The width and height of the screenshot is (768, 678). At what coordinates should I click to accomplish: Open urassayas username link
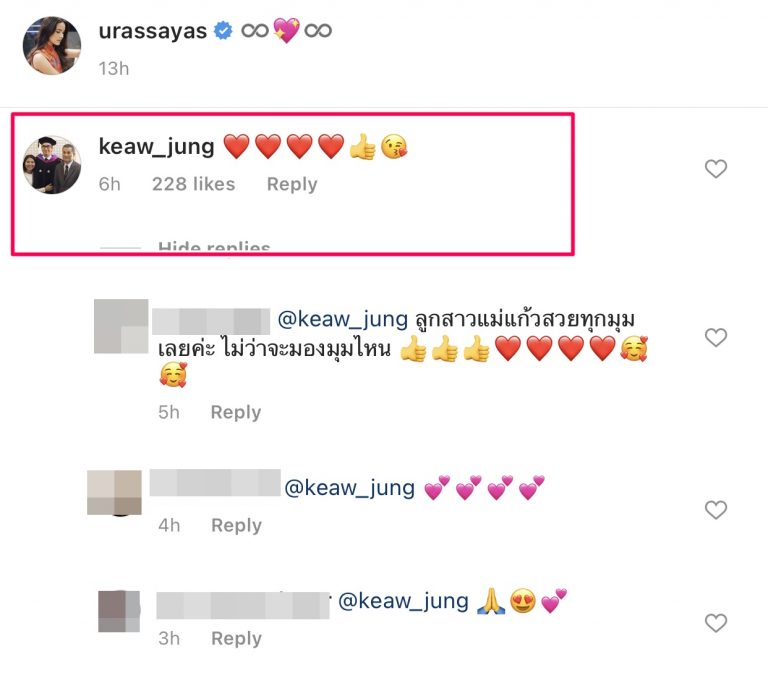[x=153, y=31]
